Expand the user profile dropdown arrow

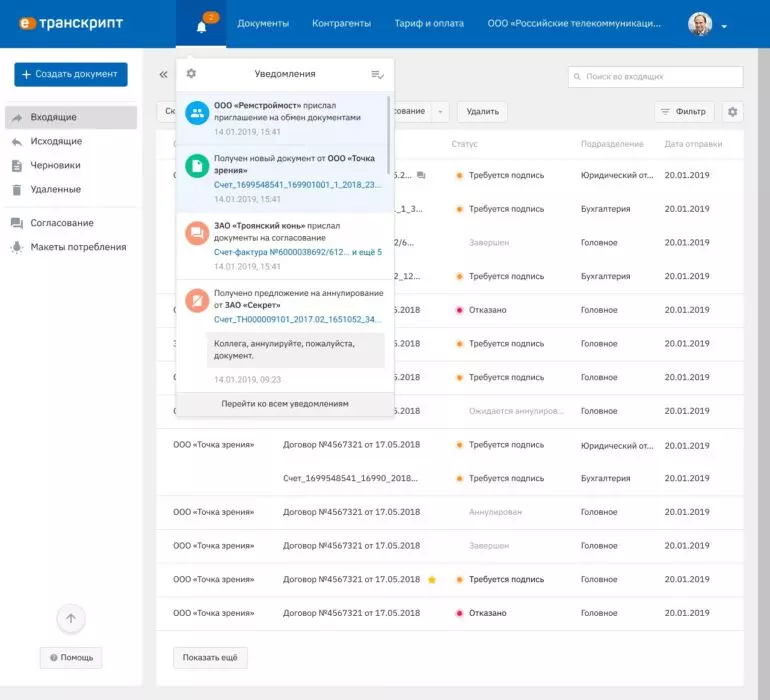tap(724, 27)
